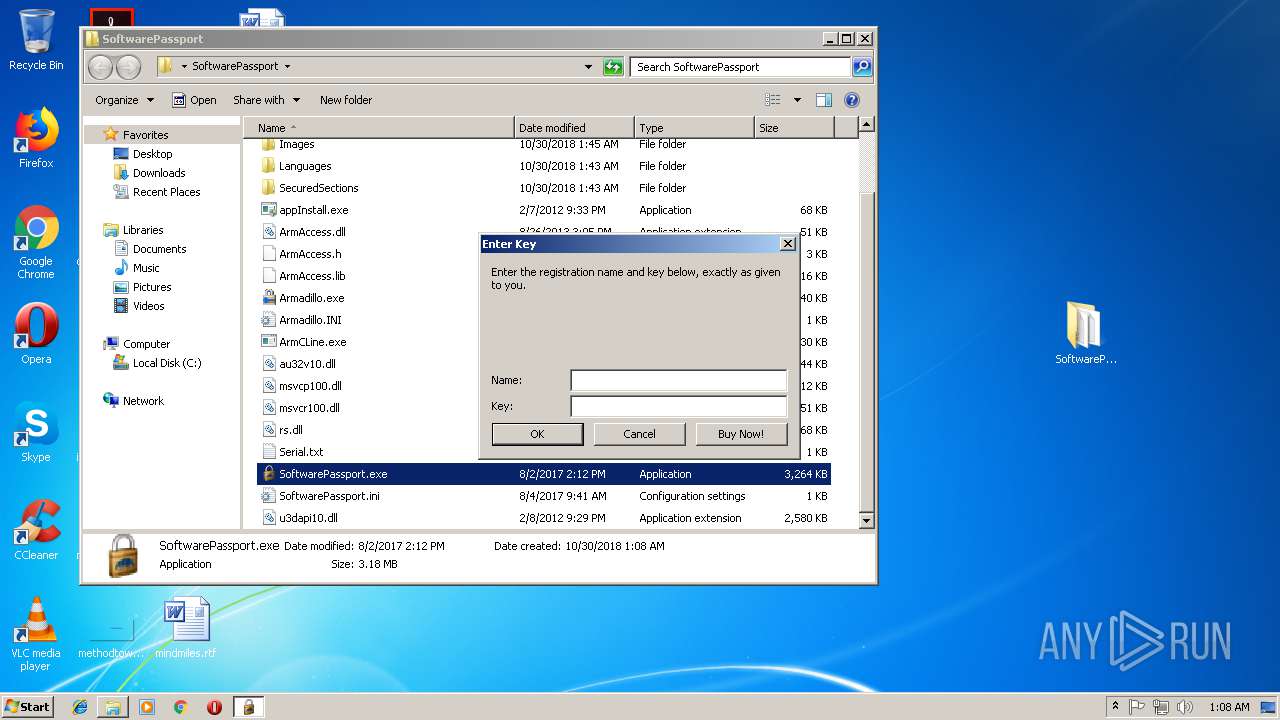Click the Explorer Back navigation button
The height and width of the screenshot is (720, 1280).
coord(100,67)
